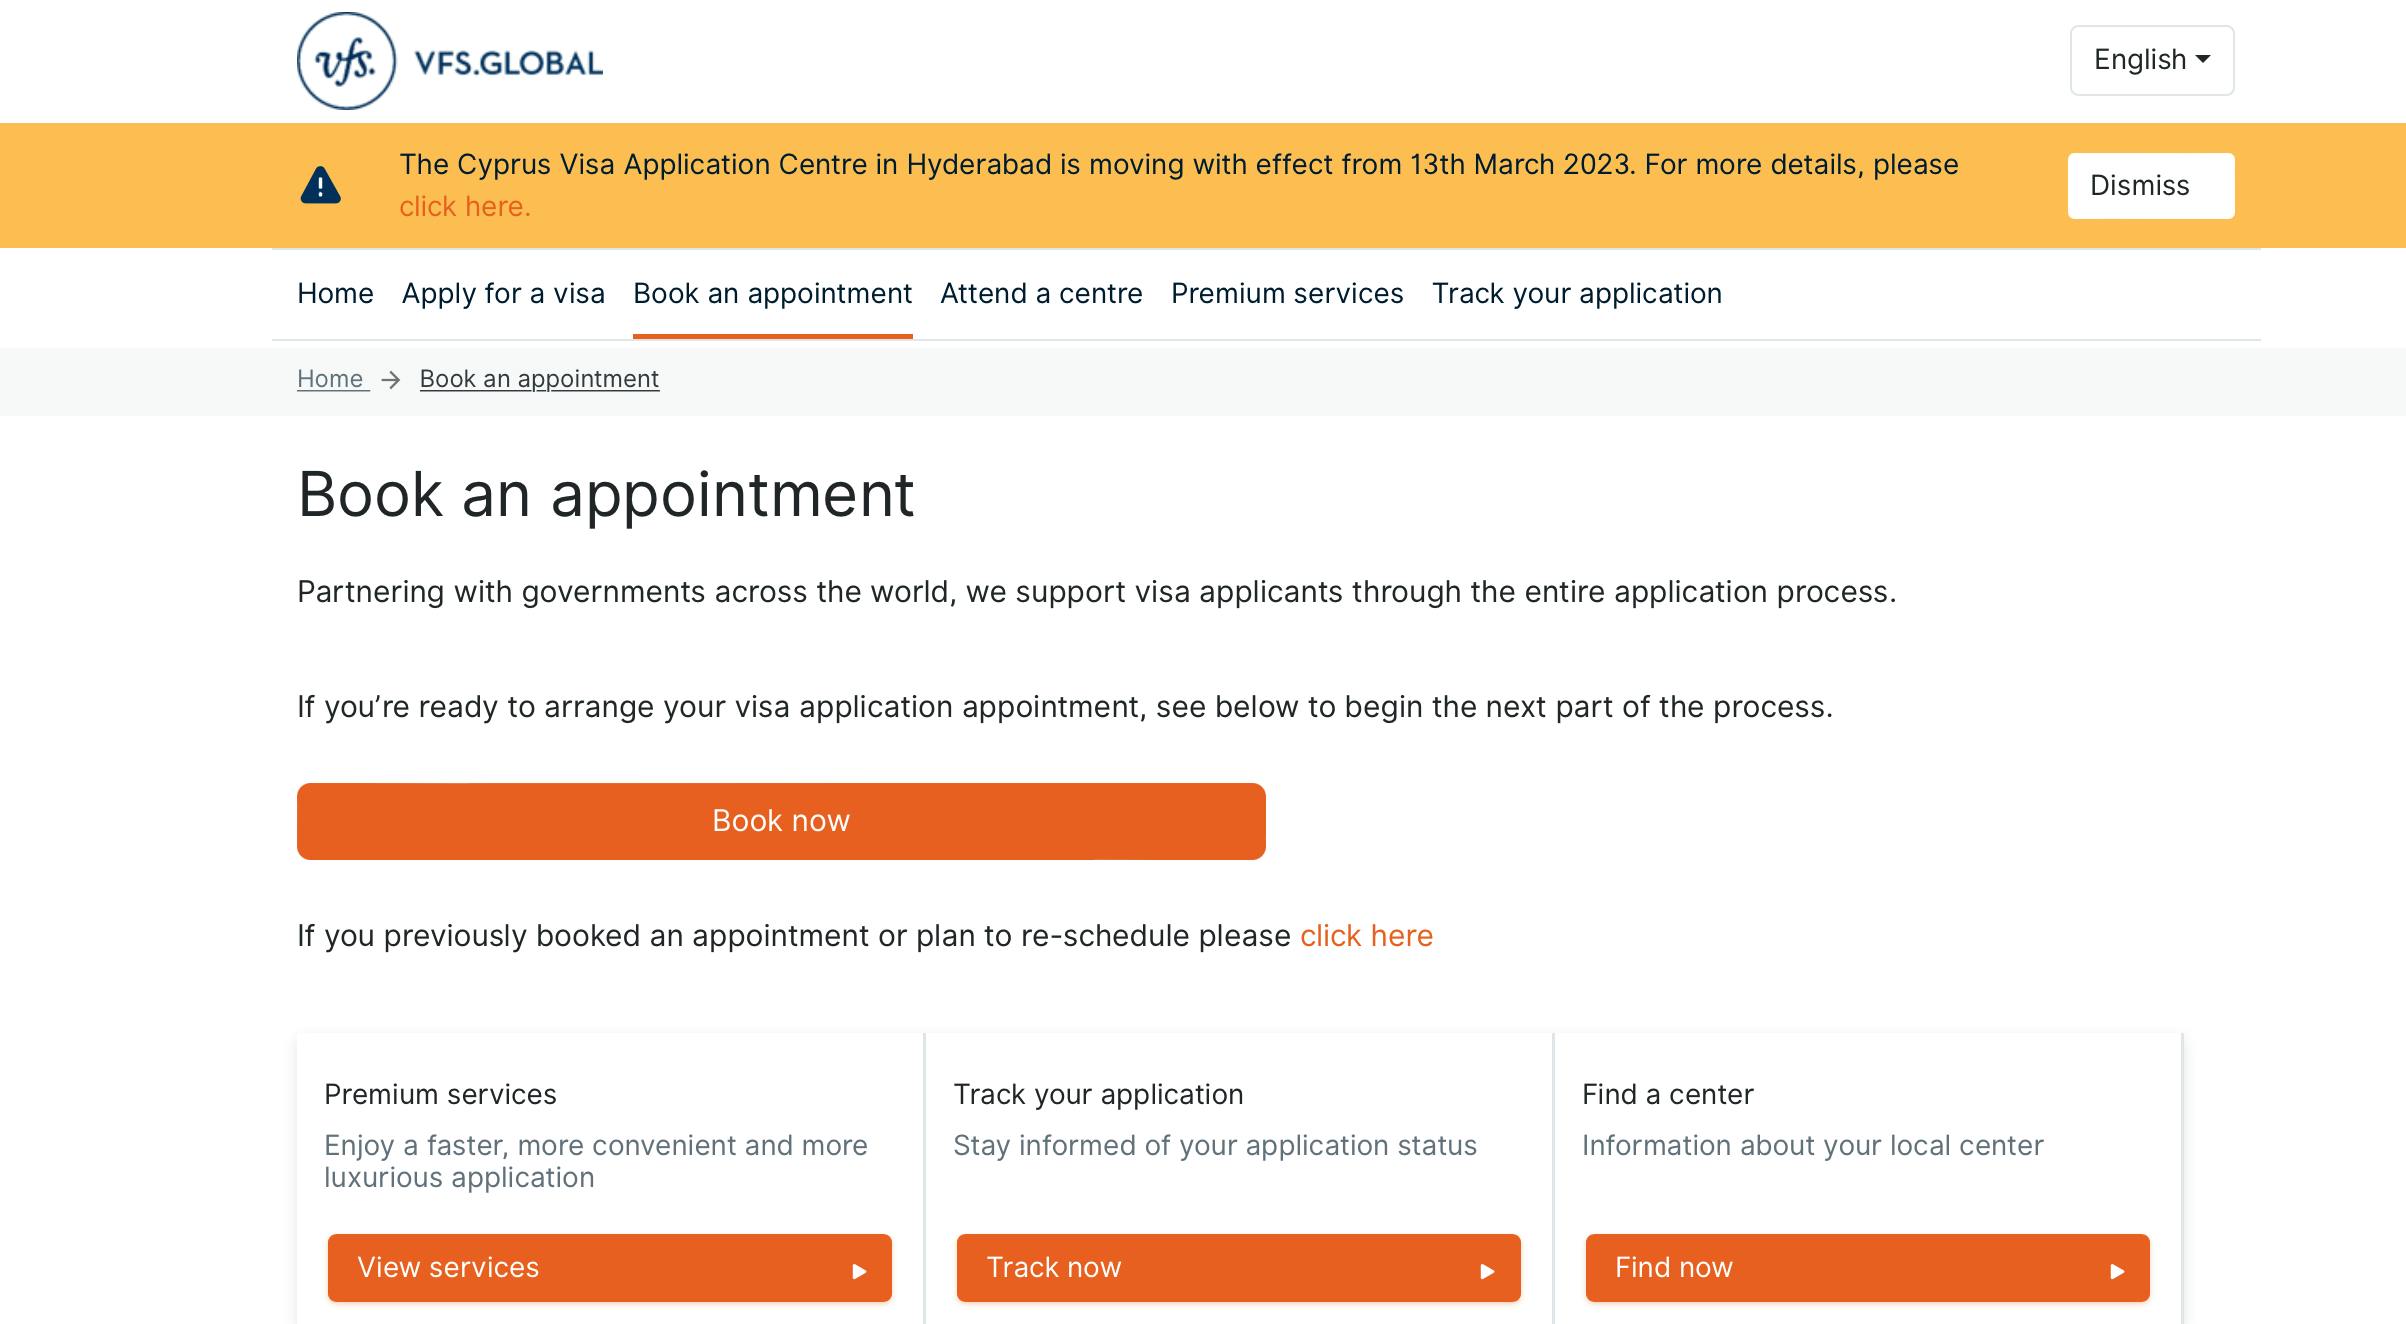
Task: Follow the re-schedule click here link
Action: (1366, 936)
